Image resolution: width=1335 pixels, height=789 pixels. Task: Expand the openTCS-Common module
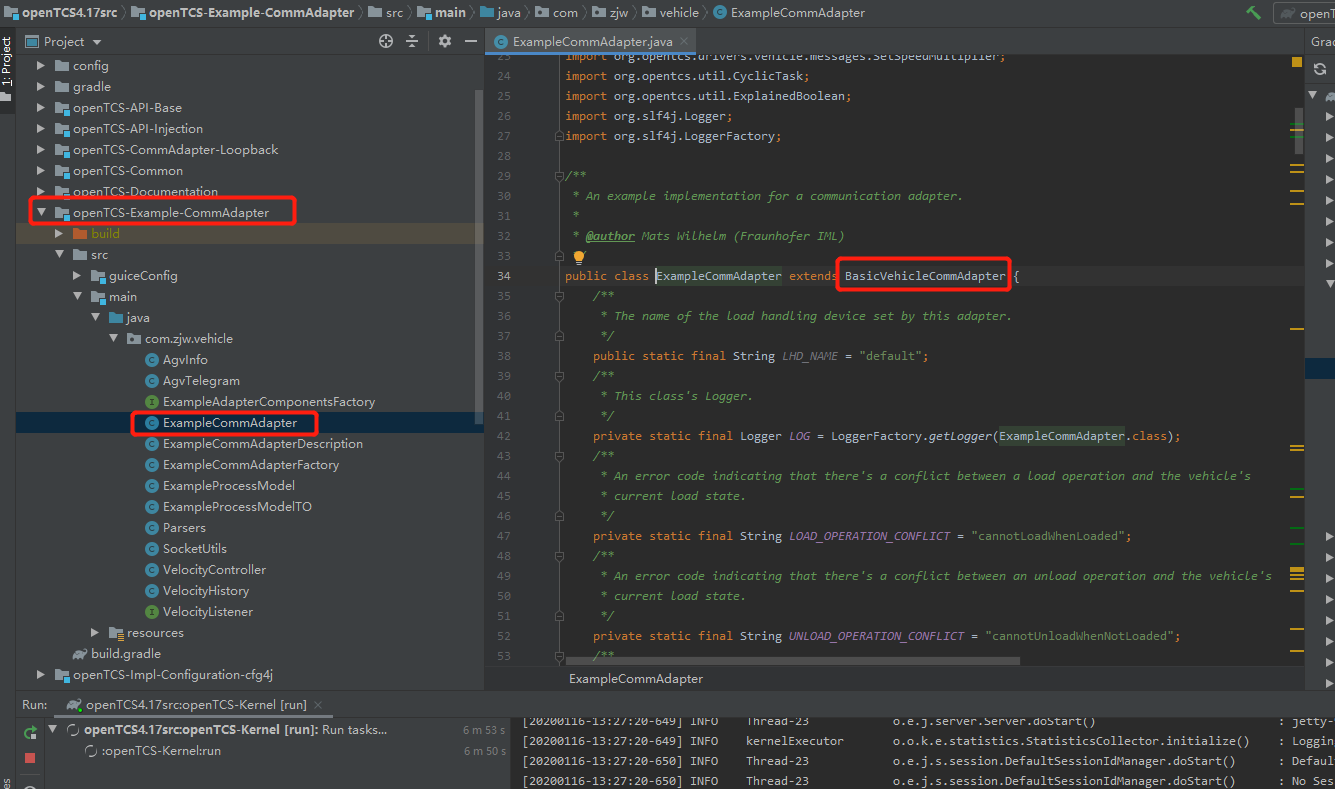pos(41,170)
